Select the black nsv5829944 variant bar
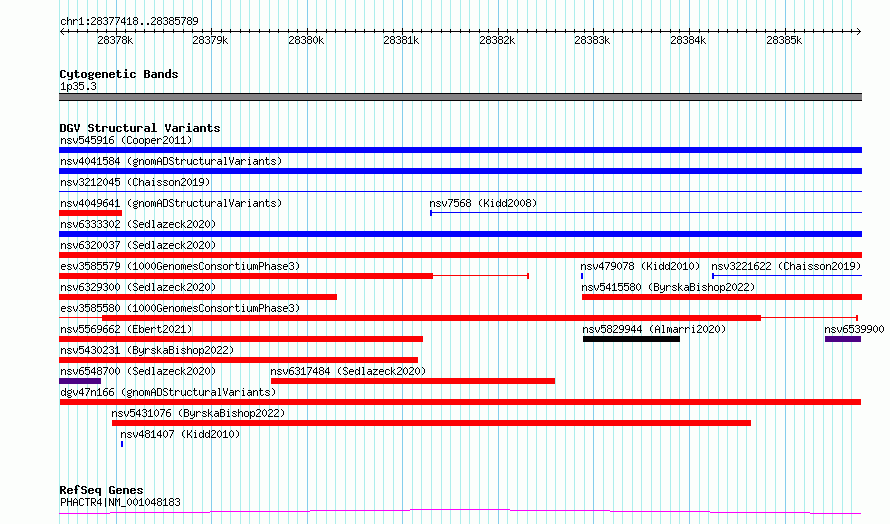This screenshot has height=524, width=890. tap(631, 339)
